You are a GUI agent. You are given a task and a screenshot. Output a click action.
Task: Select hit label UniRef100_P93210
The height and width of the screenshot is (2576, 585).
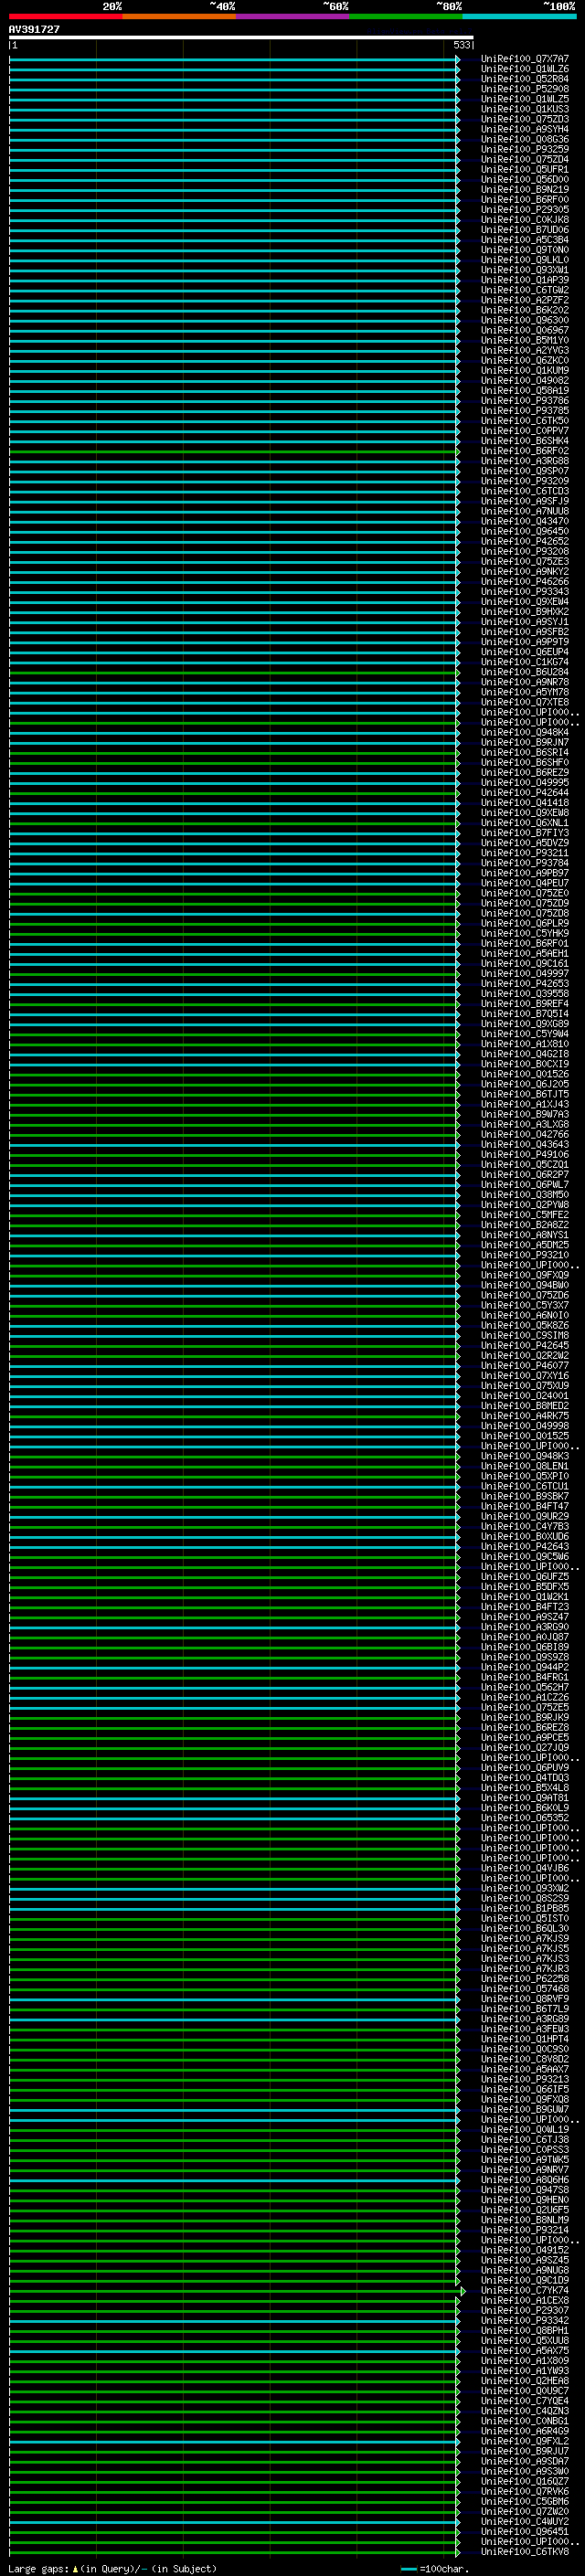(525, 1254)
